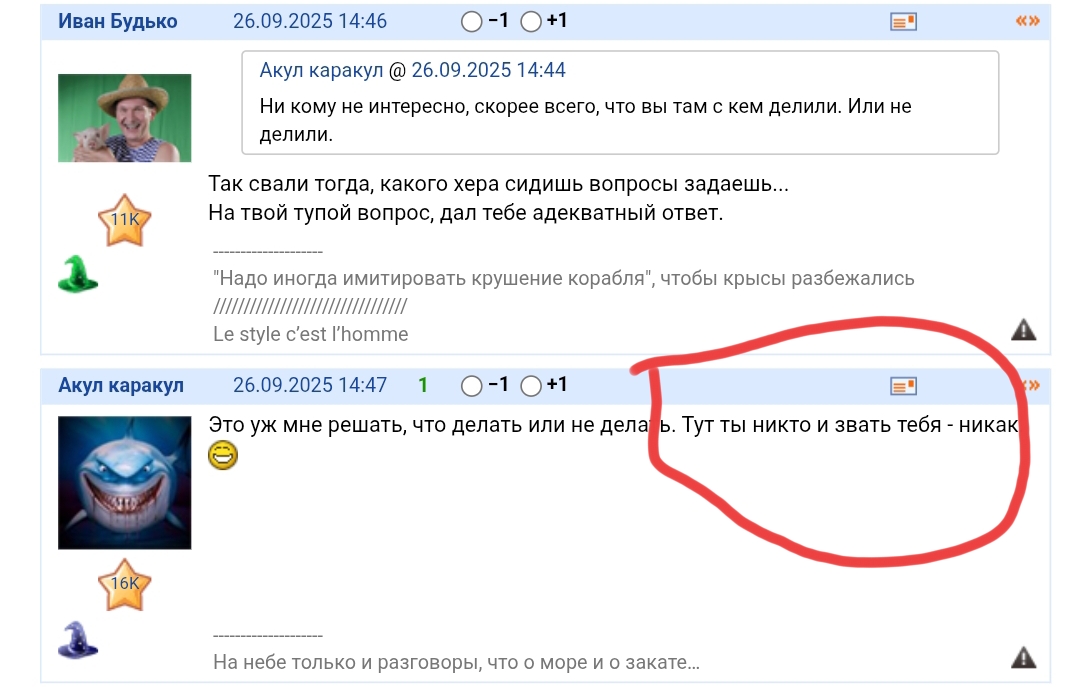
Task: Click the warning triangle report icon on Иван Будько's post
Action: [x=1024, y=330]
